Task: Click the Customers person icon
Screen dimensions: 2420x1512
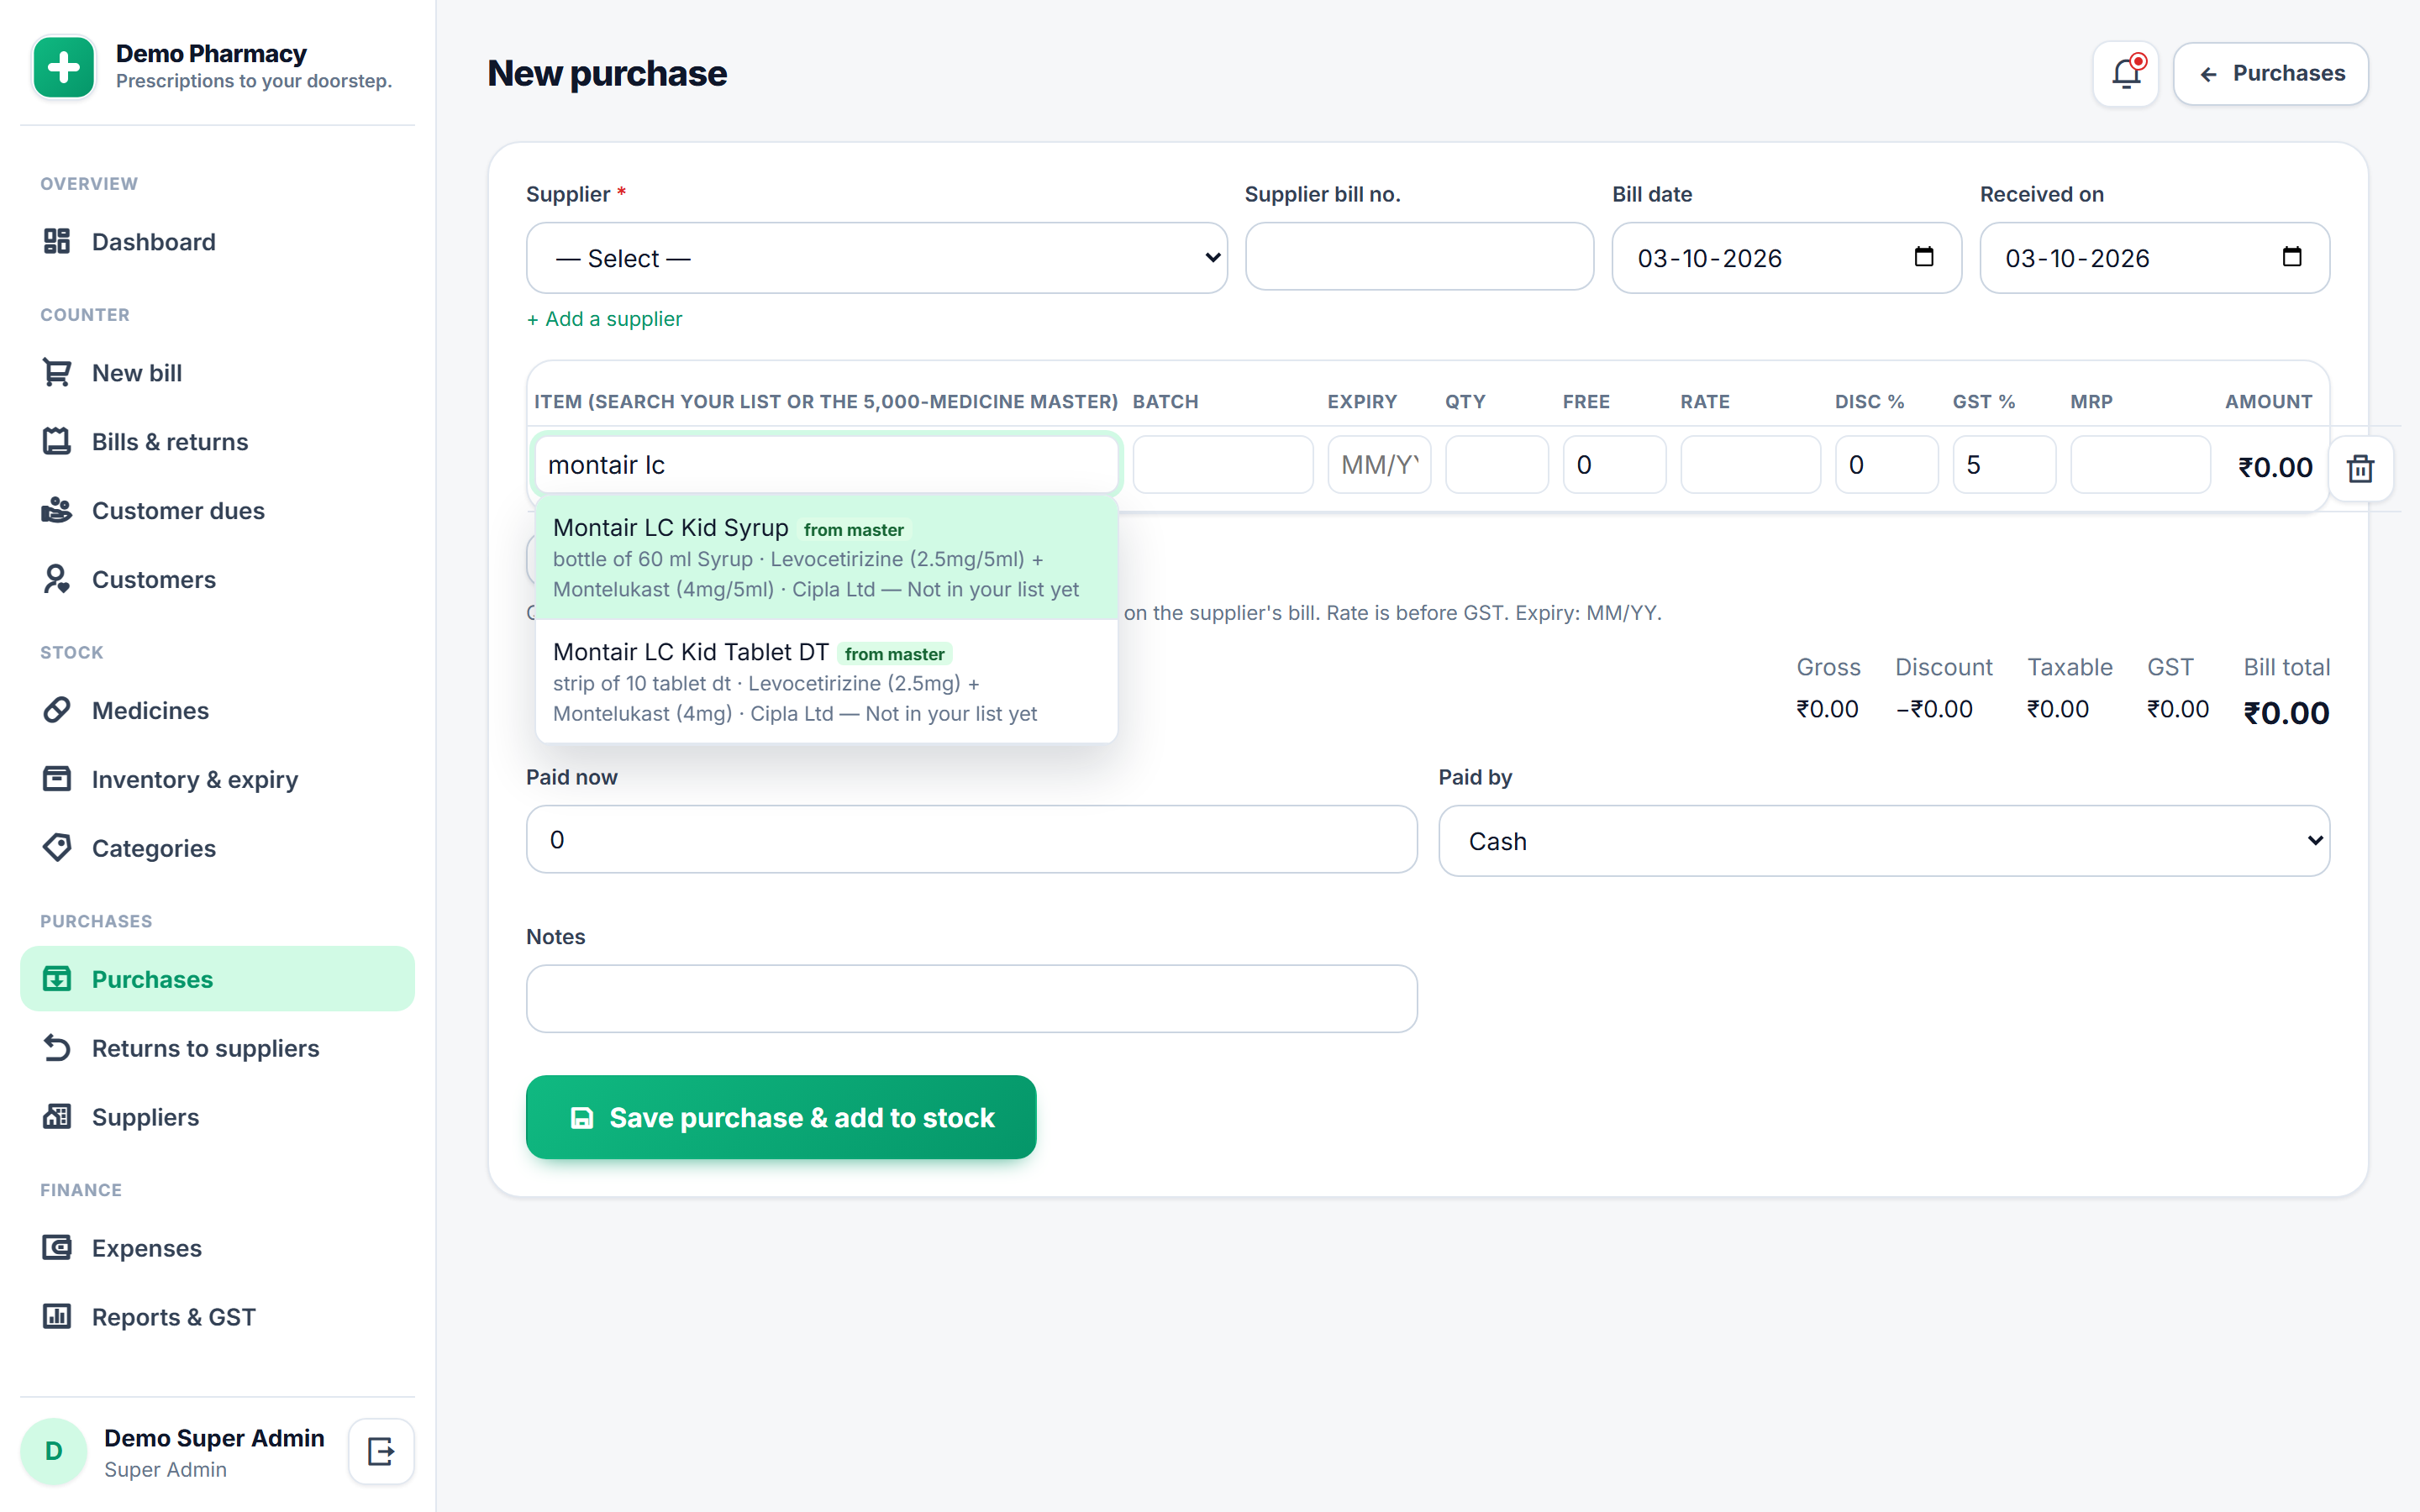Action: 57,579
